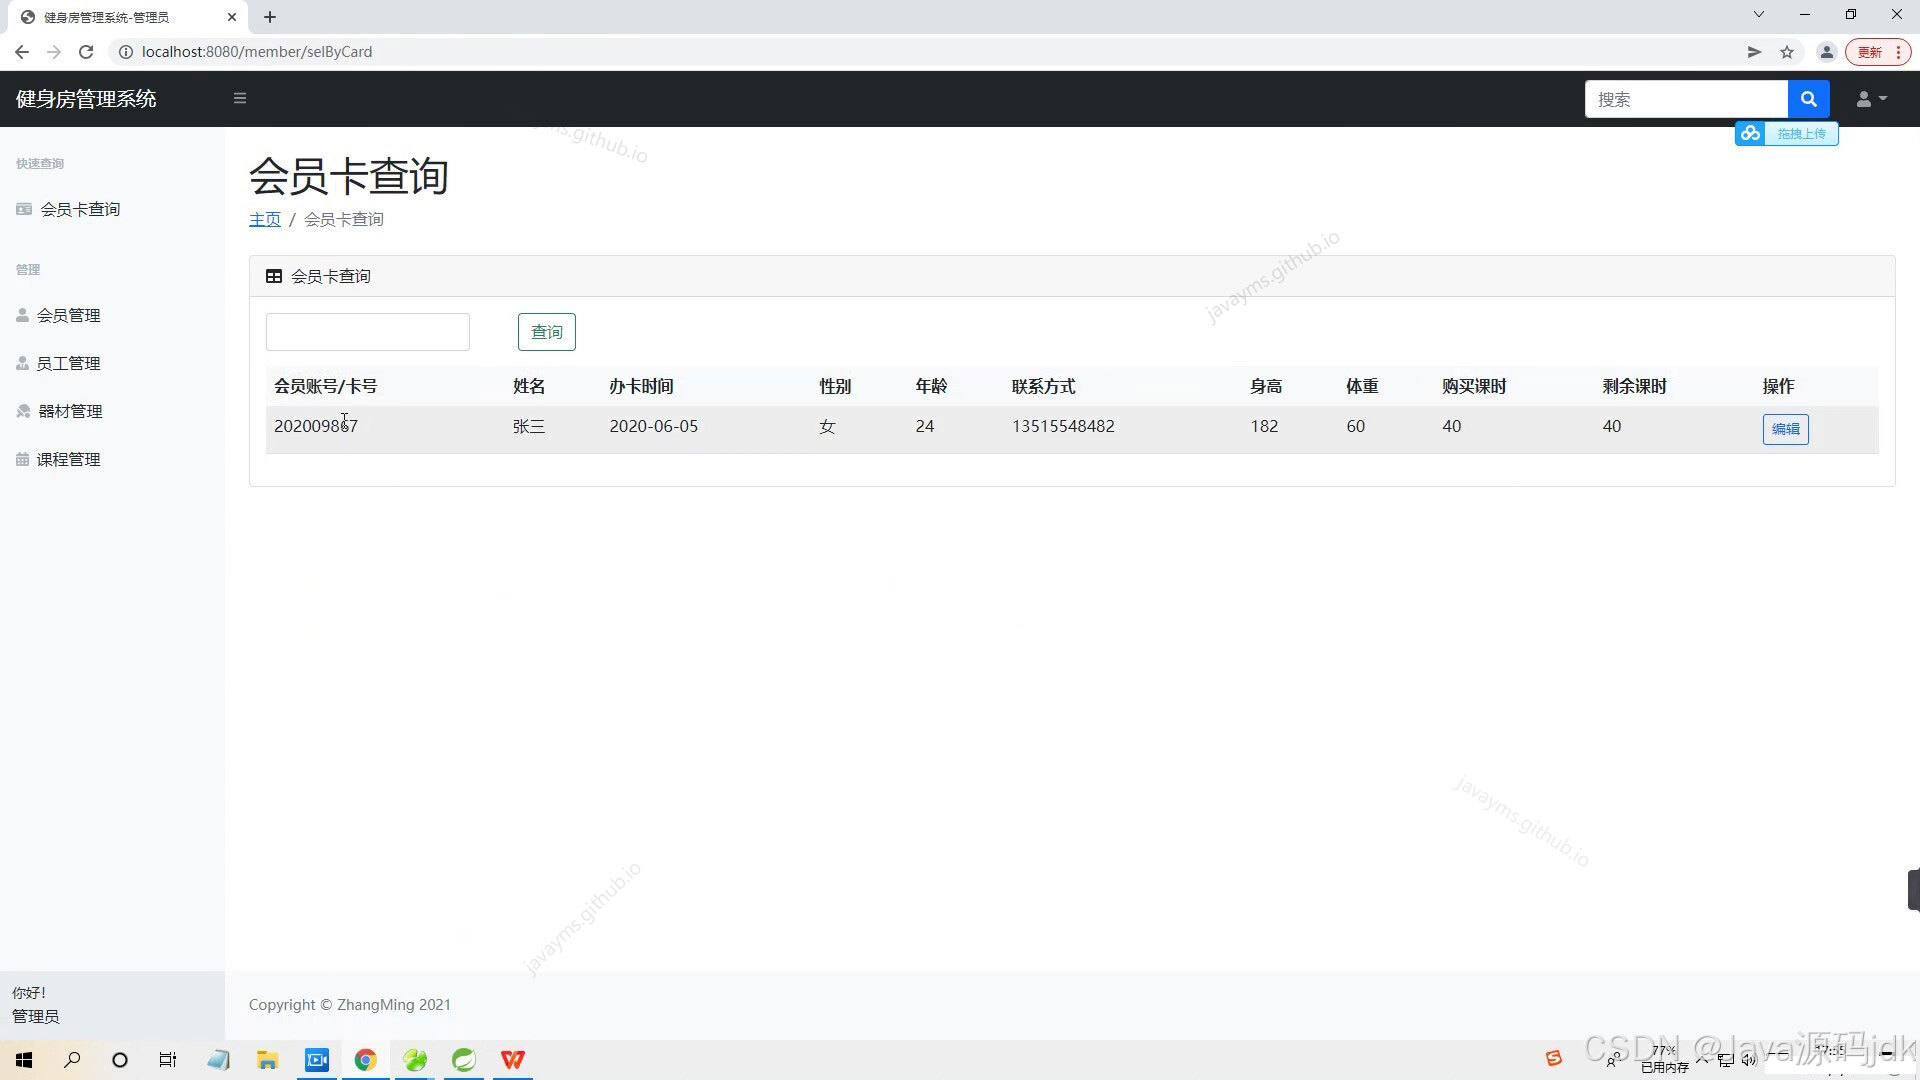
Task: Select 会员管理 in the sidebar
Action: (70, 315)
